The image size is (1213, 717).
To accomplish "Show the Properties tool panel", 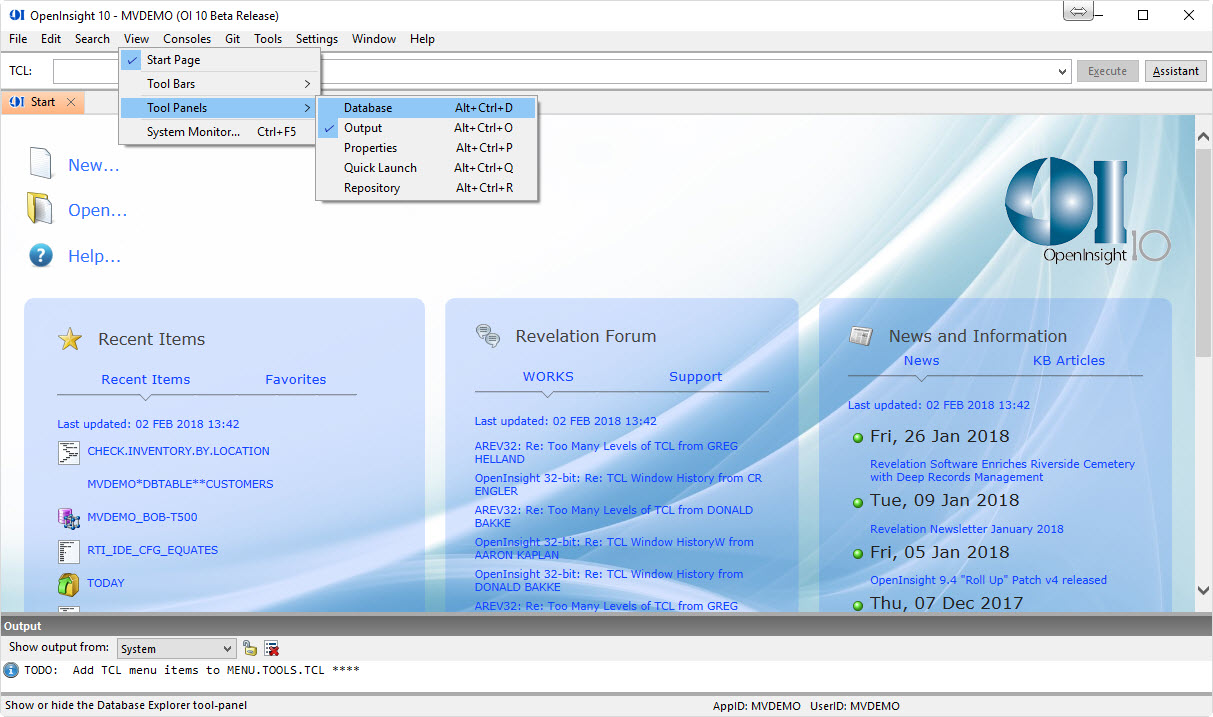I will [x=427, y=148].
